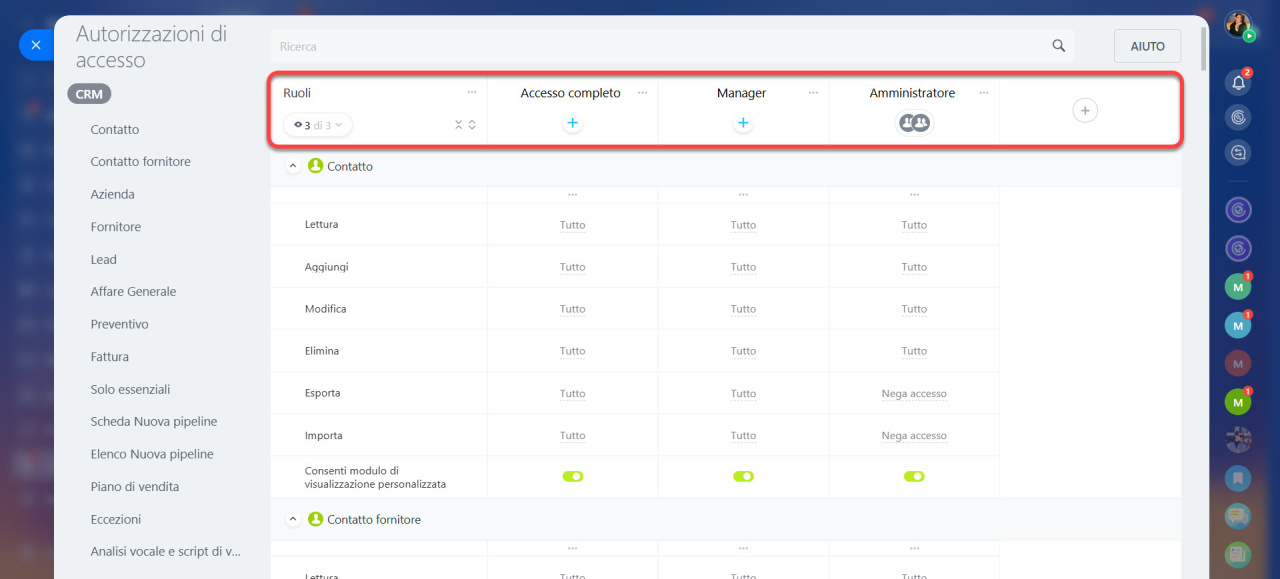1280x579 pixels.
Task: Change Importa permission for Amministratore
Action: (x=914, y=436)
